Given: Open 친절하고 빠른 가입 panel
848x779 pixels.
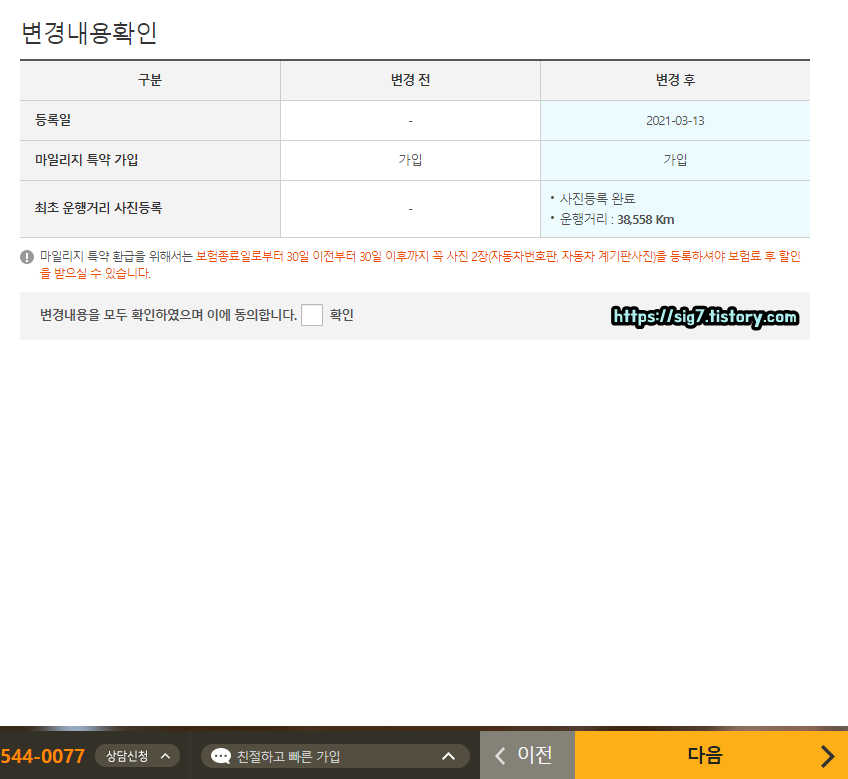Looking at the screenshot, I should (335, 756).
